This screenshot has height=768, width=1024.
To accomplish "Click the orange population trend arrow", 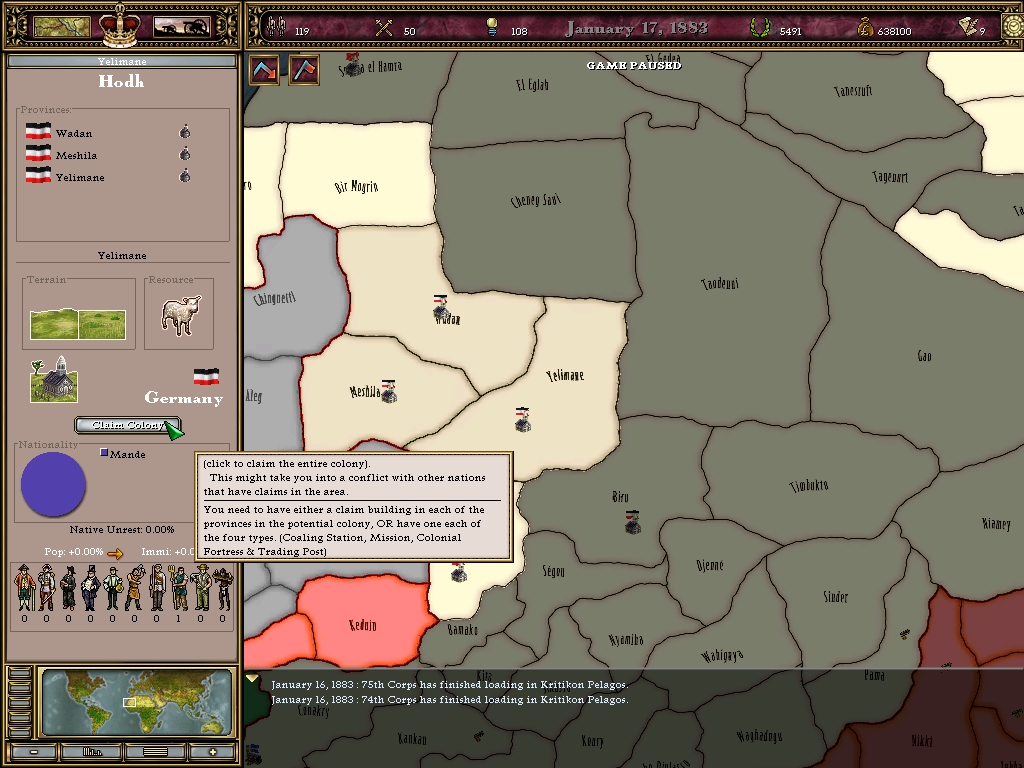I will [115, 553].
